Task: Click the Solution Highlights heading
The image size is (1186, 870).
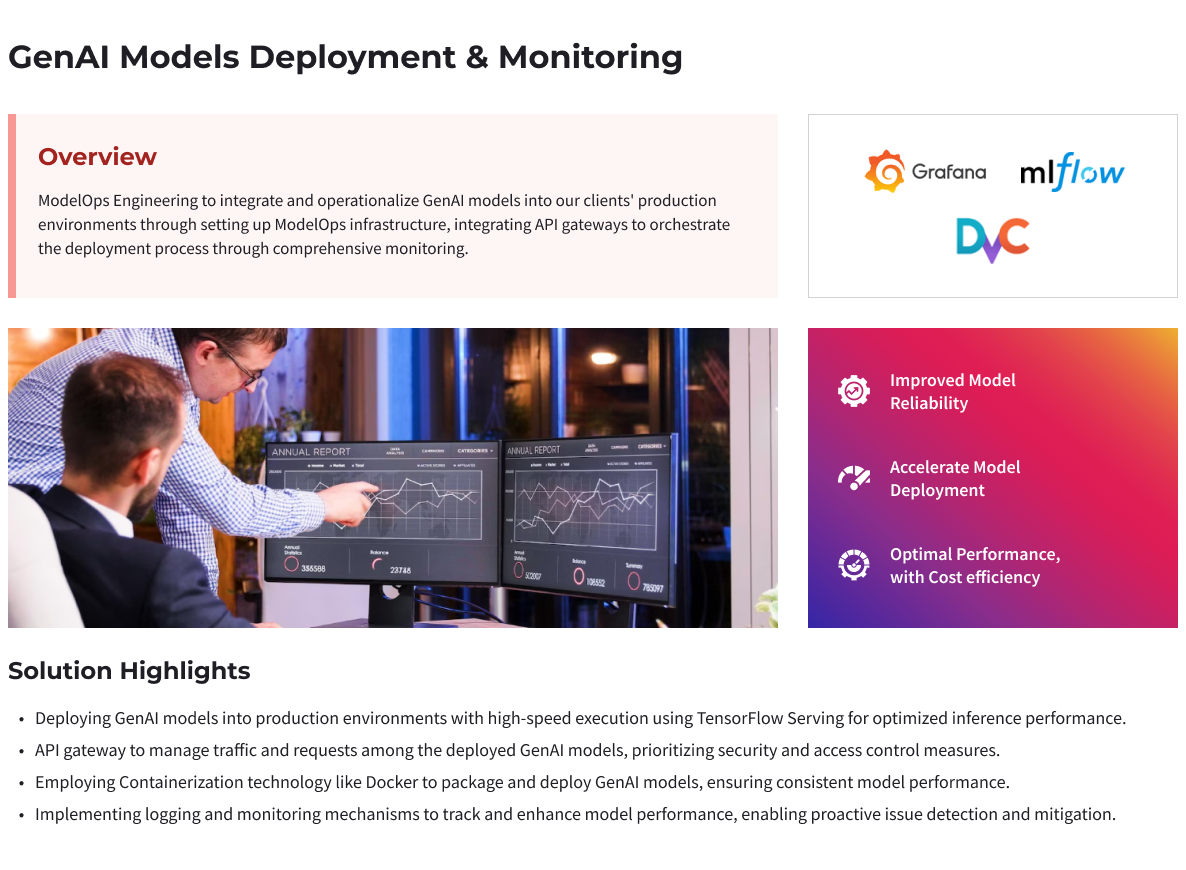Action: 130,670
